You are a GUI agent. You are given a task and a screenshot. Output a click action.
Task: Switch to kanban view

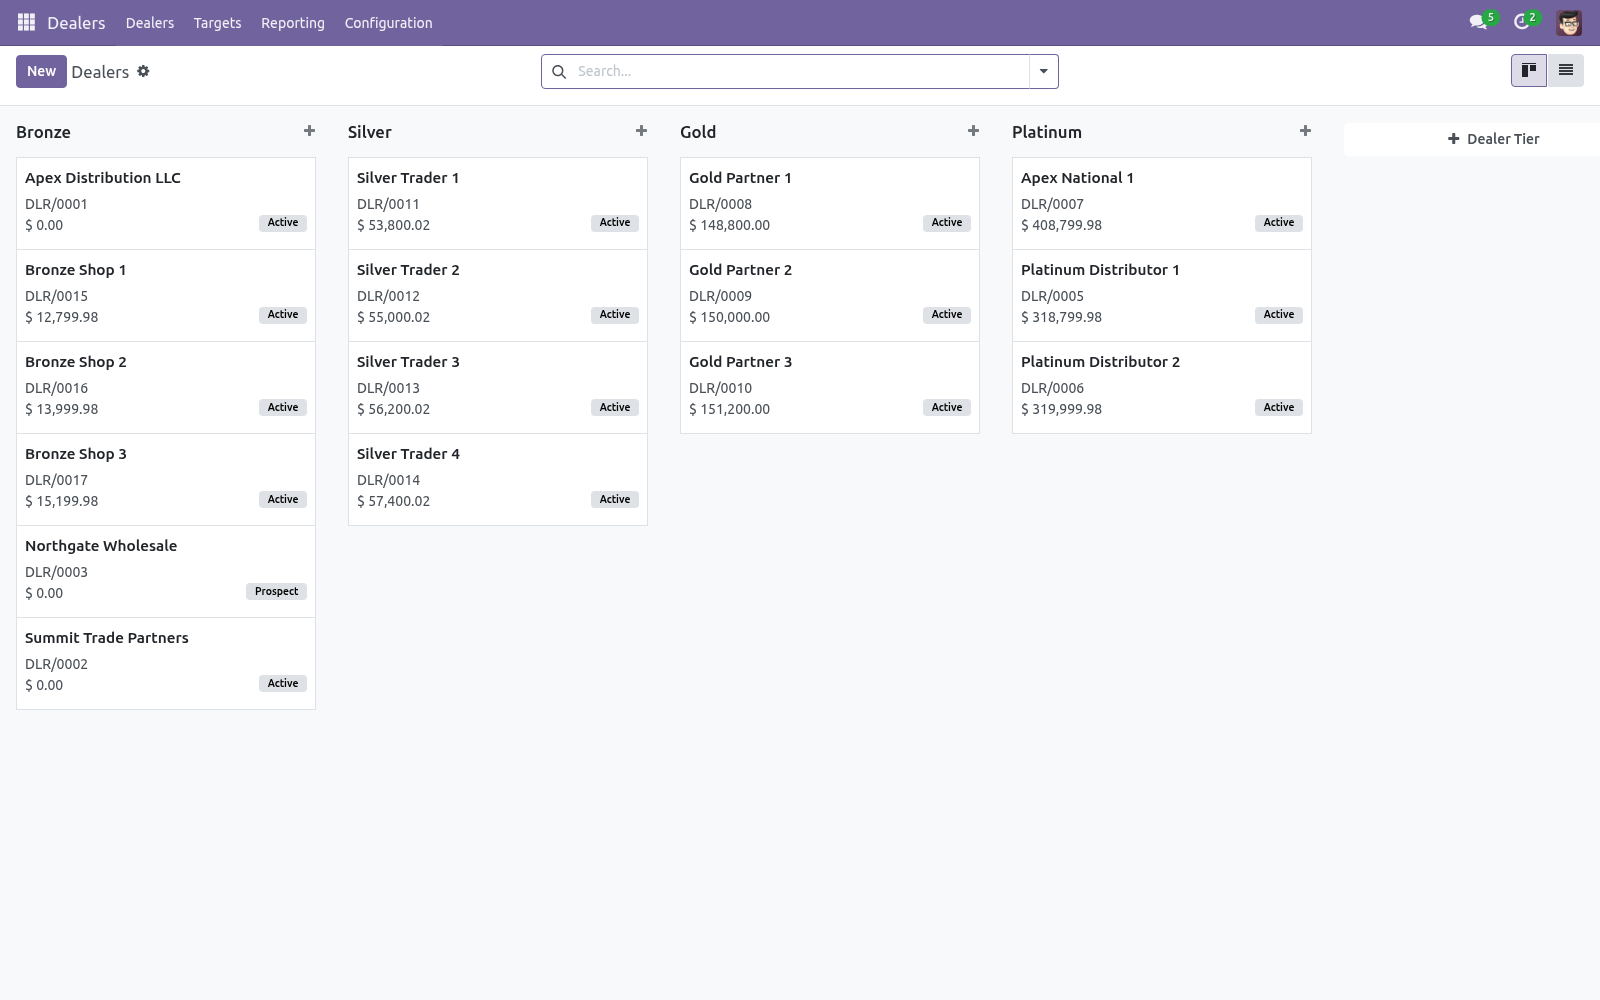(1528, 70)
